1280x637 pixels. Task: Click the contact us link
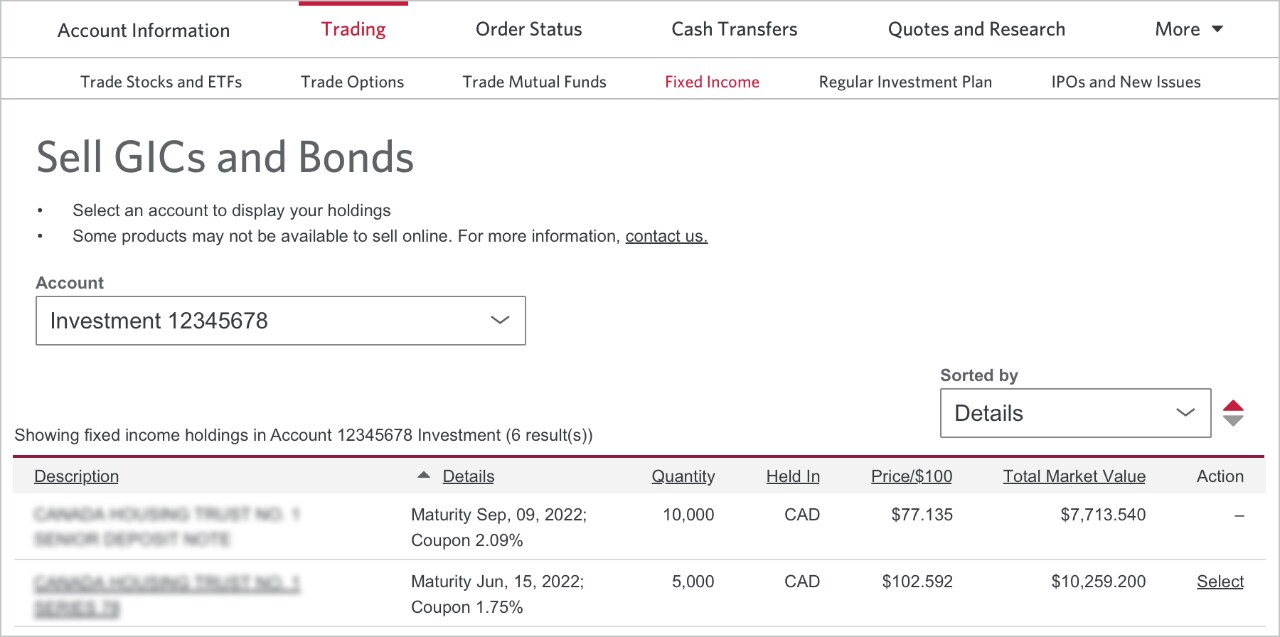pyautogui.click(x=666, y=236)
